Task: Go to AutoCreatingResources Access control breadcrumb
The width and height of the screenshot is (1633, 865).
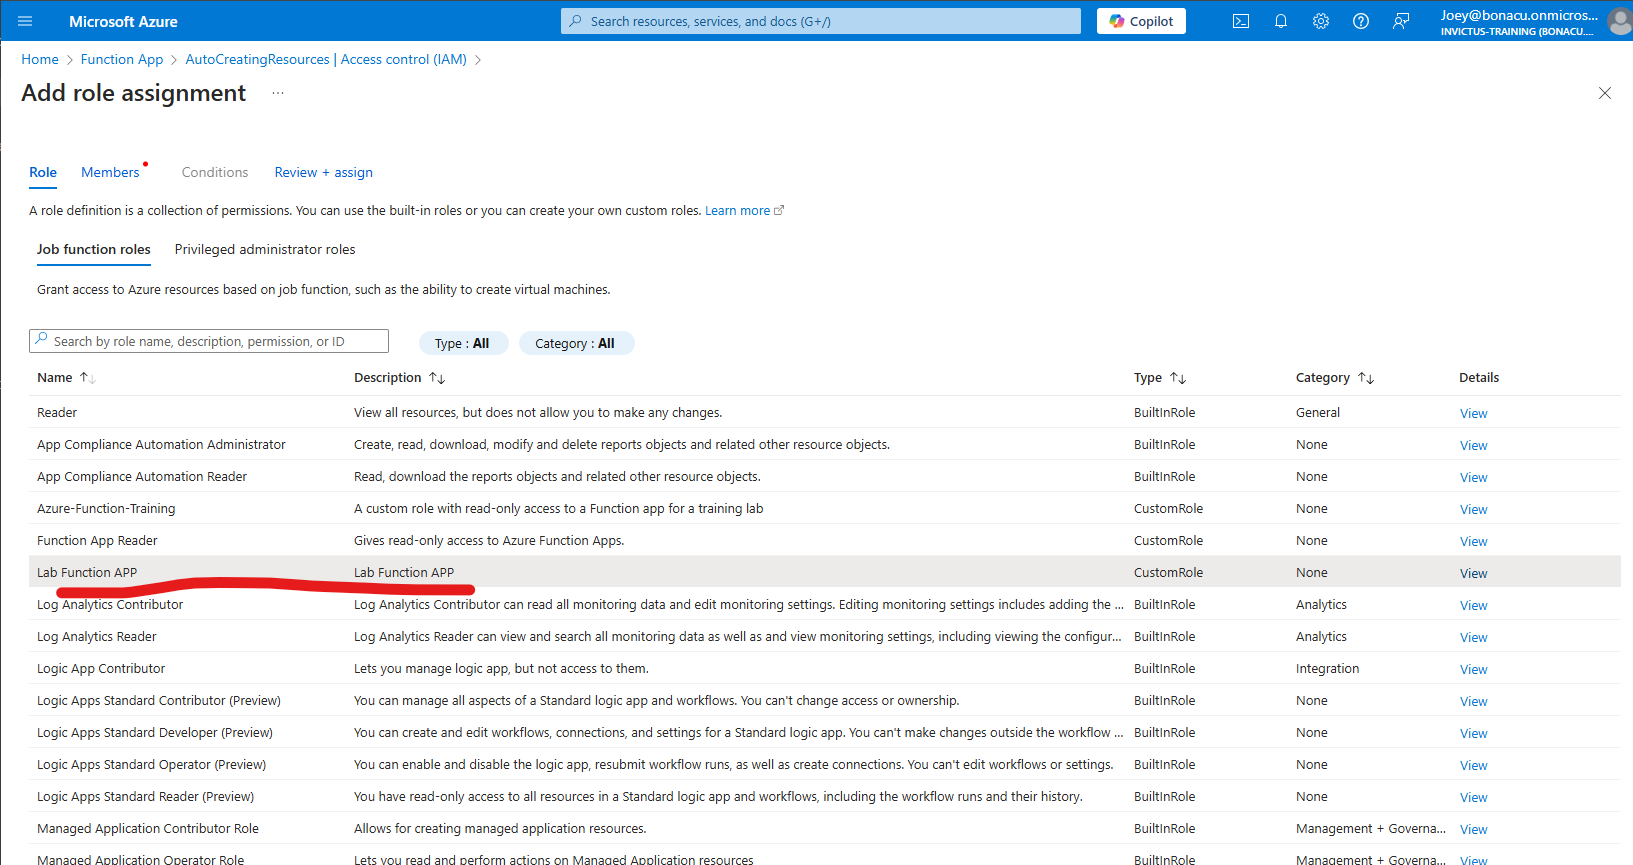Action: pos(326,59)
